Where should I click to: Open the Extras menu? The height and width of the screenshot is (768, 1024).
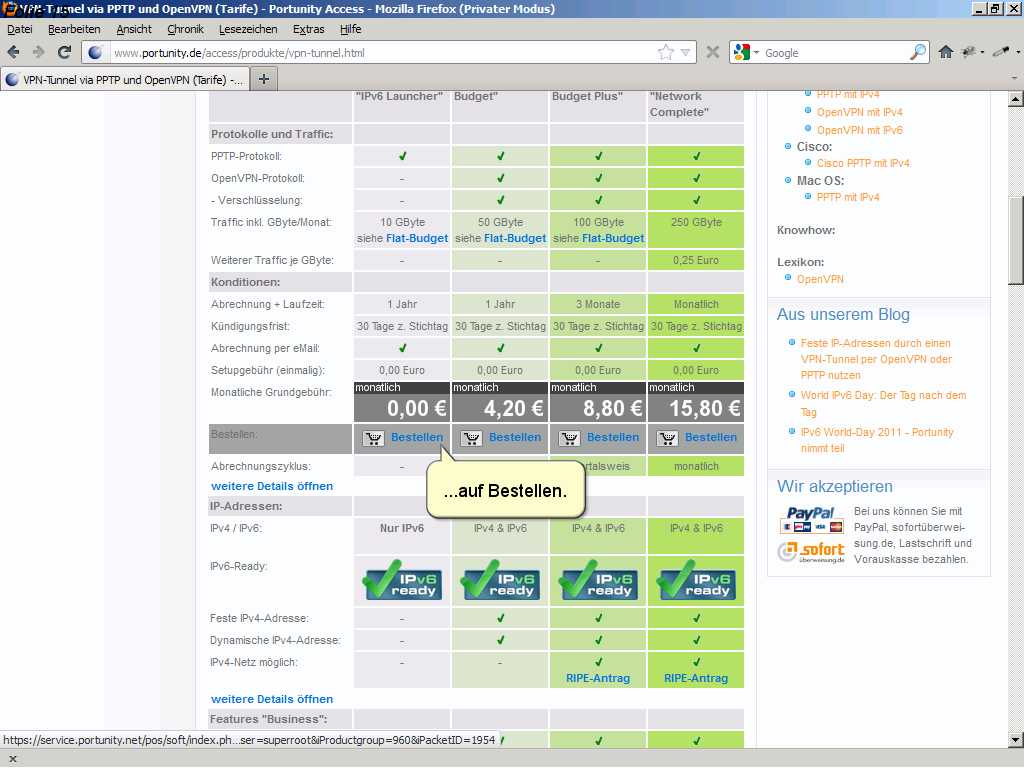(x=308, y=29)
